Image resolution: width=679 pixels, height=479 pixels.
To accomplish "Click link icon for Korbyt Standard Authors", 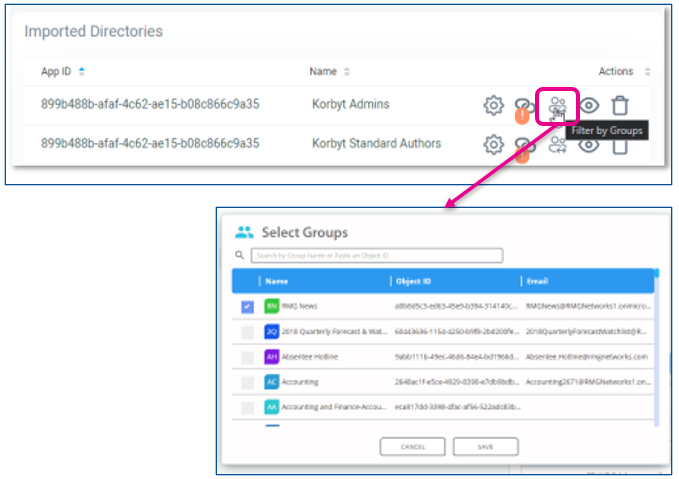I will 524,144.
